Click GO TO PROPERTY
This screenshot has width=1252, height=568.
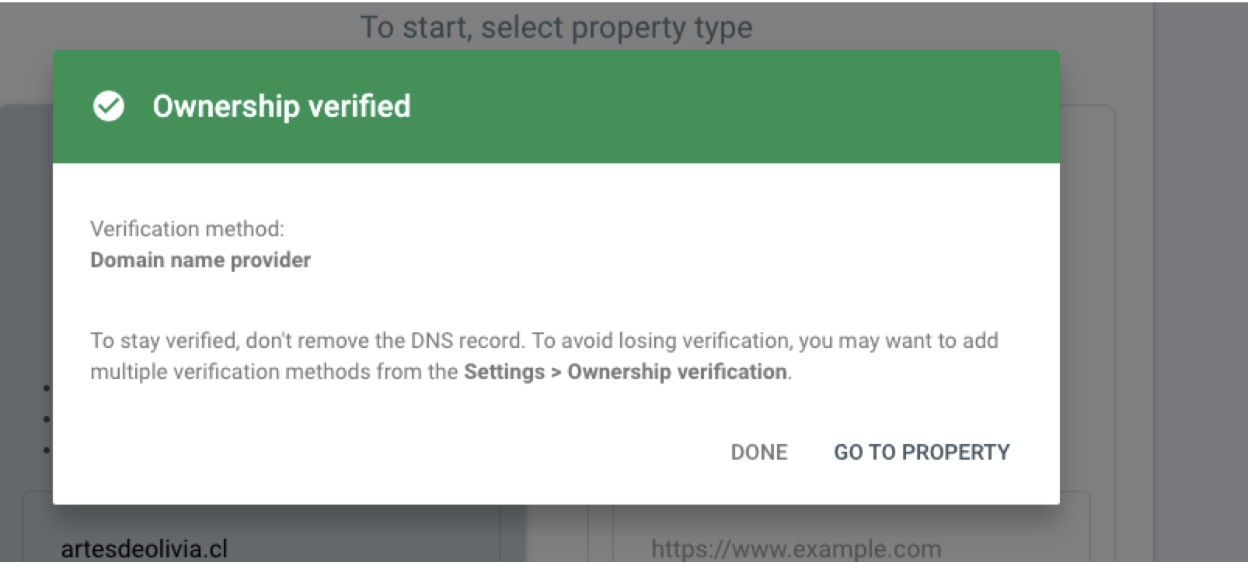click(921, 452)
